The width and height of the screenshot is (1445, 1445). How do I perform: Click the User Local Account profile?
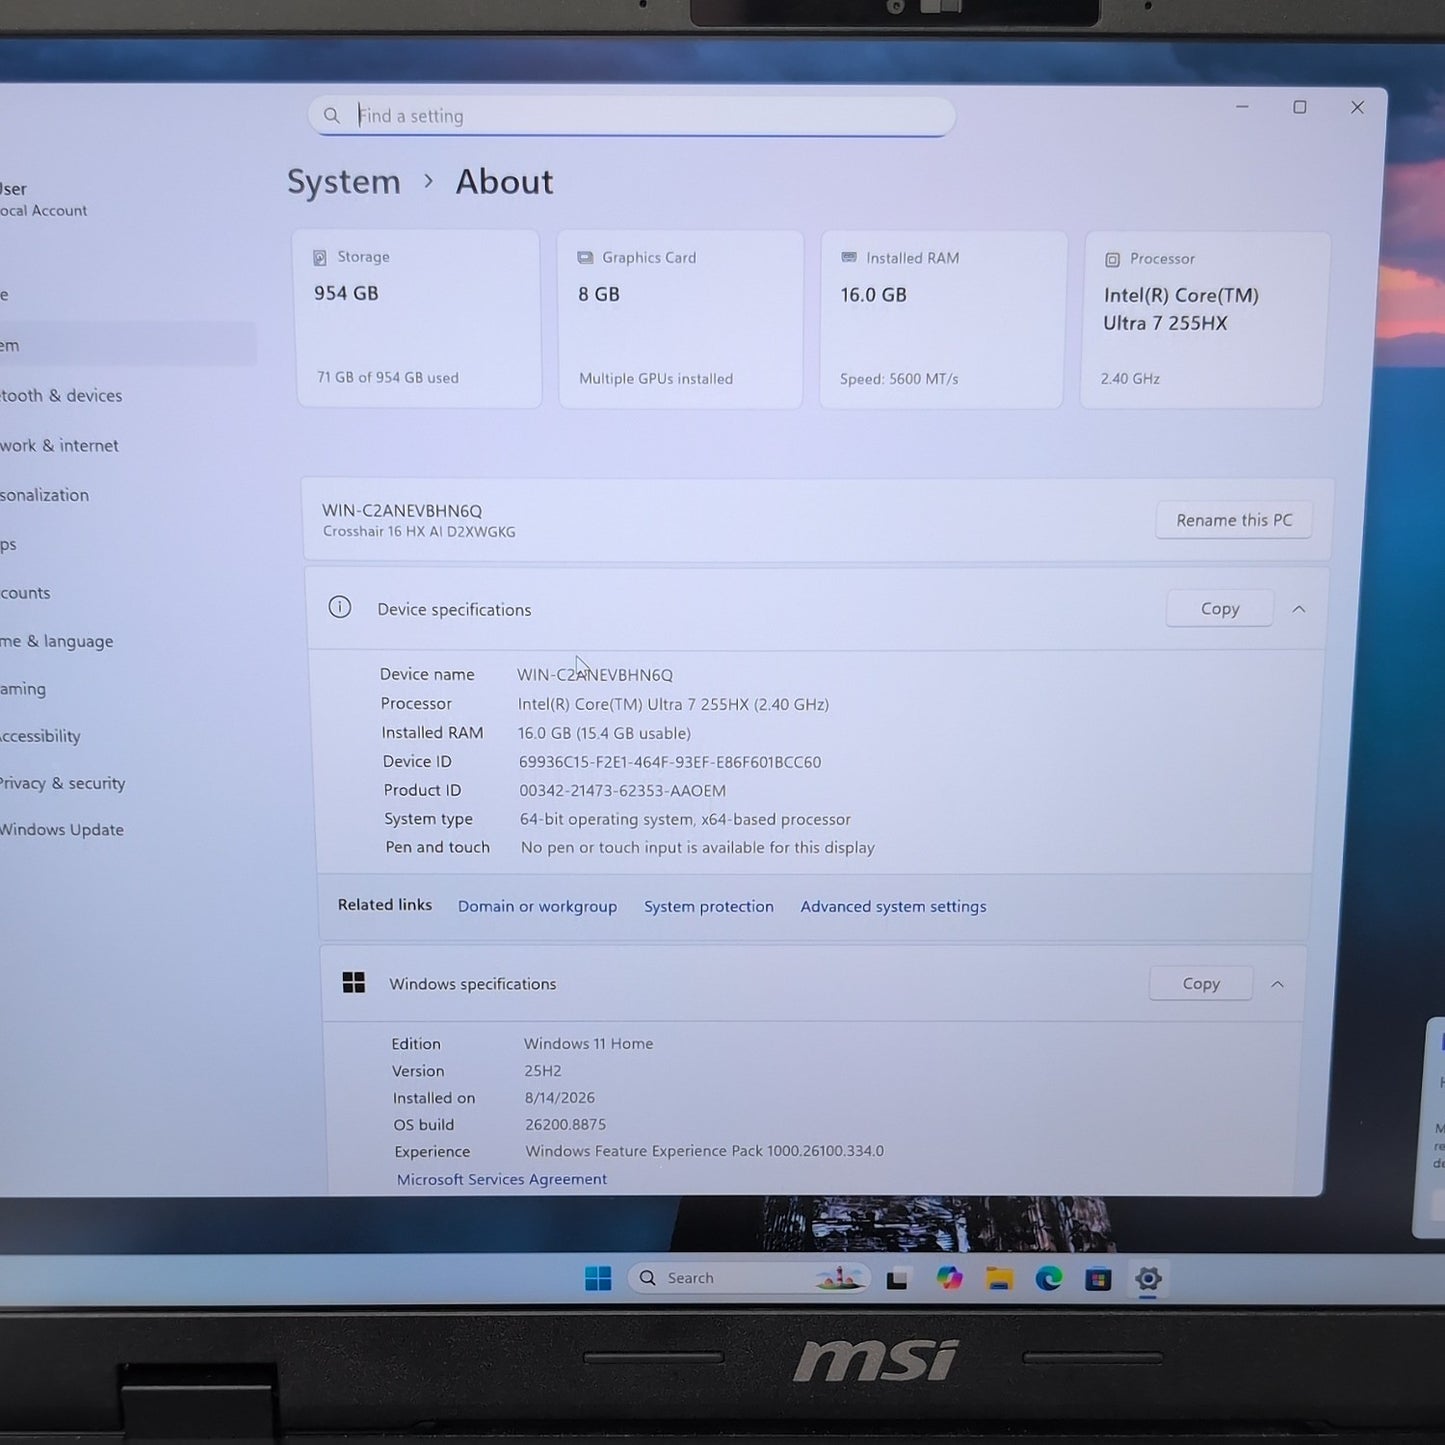point(44,199)
